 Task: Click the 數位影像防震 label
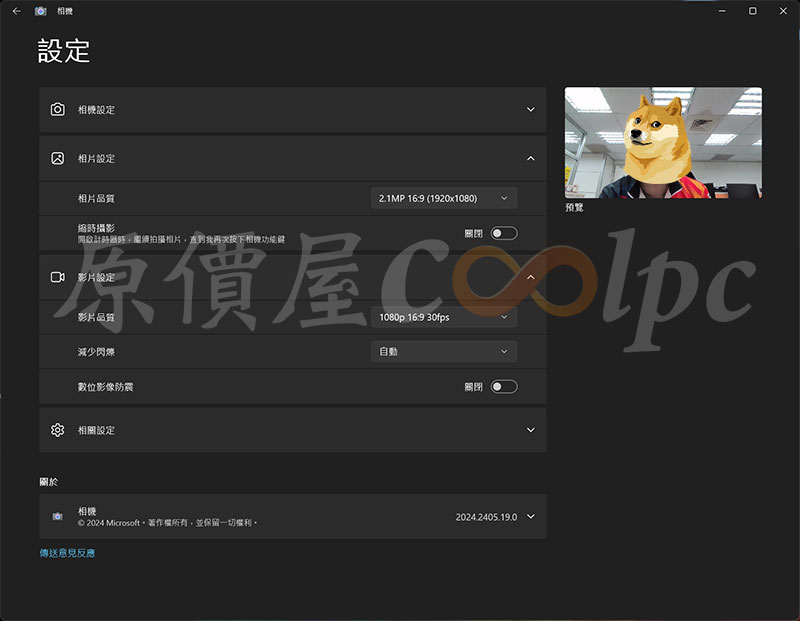click(x=105, y=387)
